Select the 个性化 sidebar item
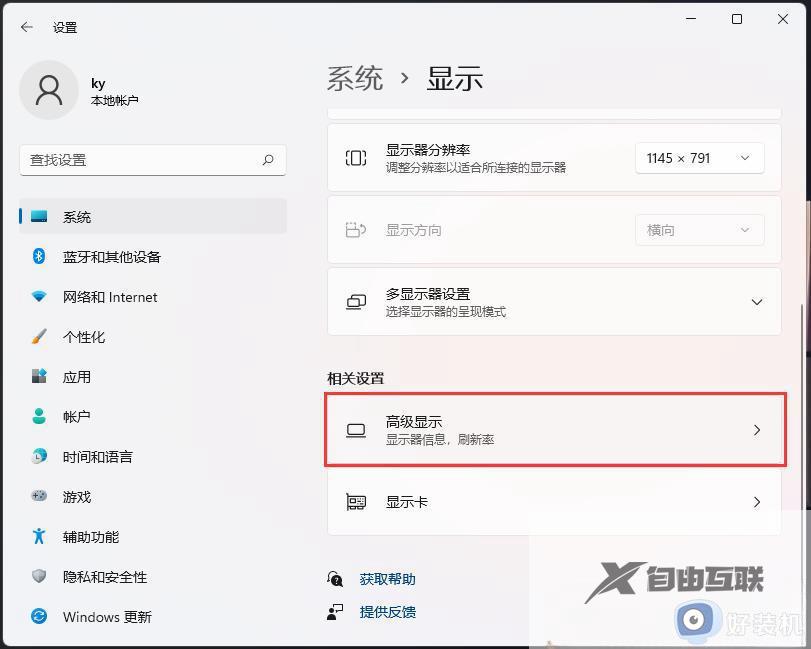The width and height of the screenshot is (811, 649). (78, 337)
